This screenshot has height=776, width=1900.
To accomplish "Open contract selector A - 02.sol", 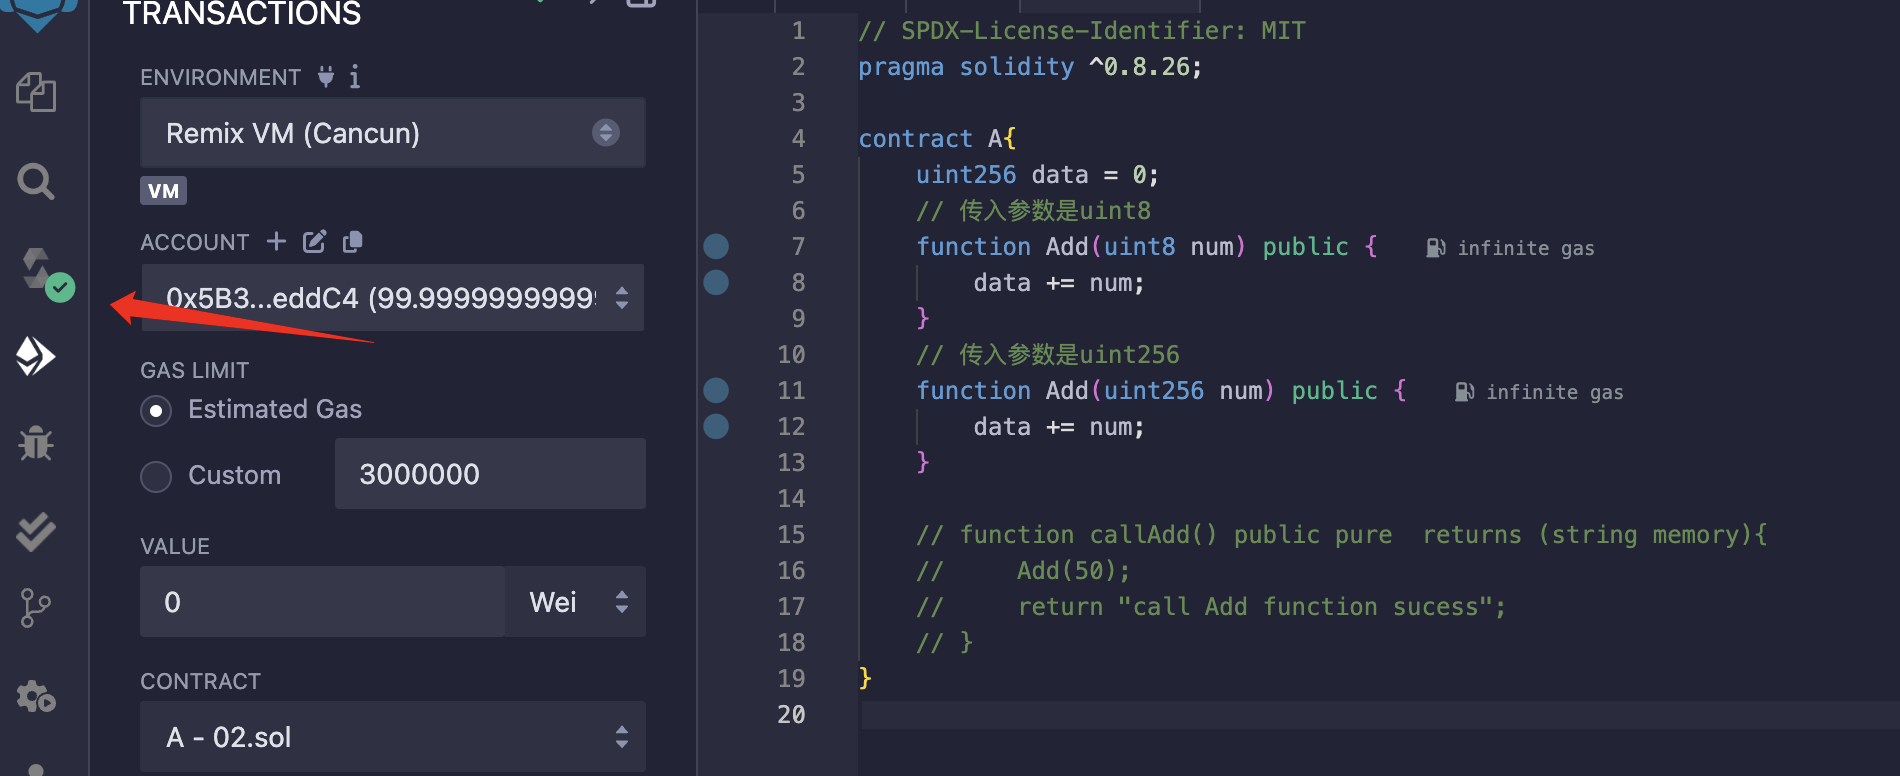I will click(393, 737).
